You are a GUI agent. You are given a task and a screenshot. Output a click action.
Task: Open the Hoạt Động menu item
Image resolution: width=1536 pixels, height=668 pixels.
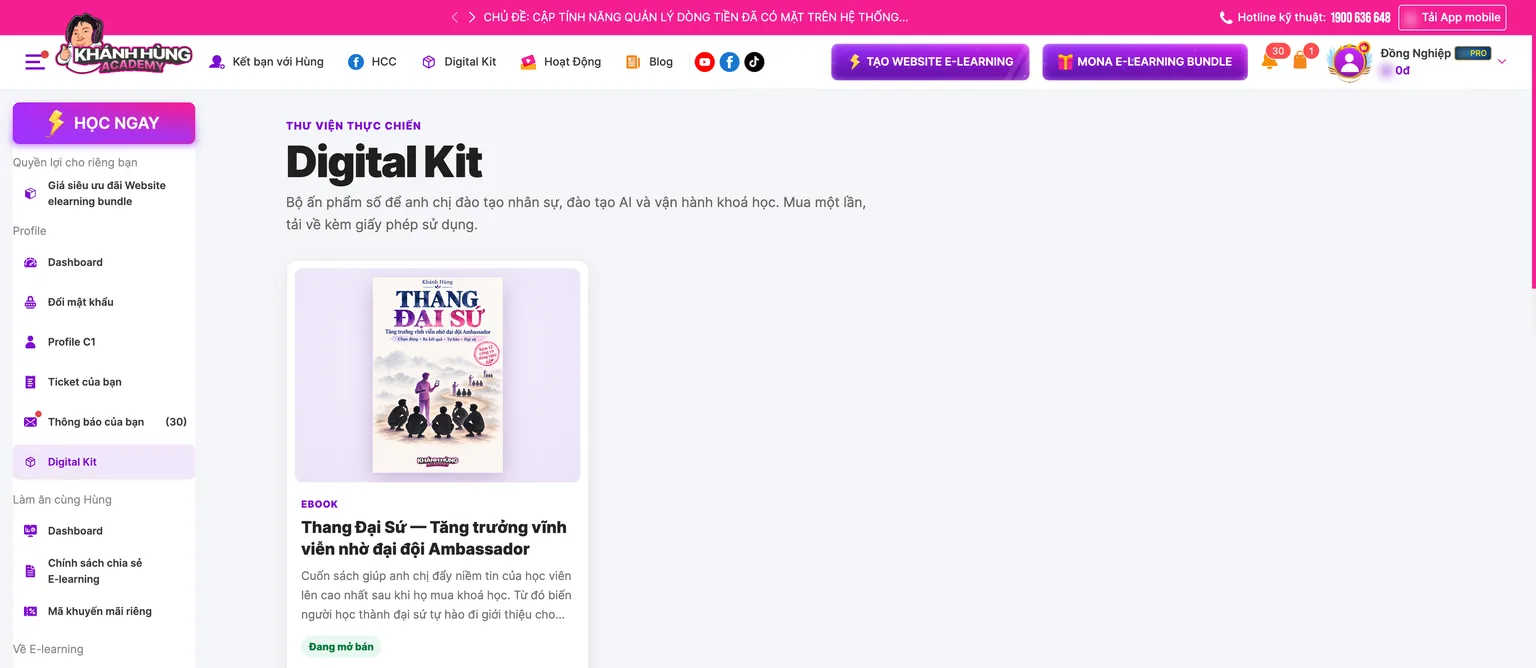pos(561,62)
